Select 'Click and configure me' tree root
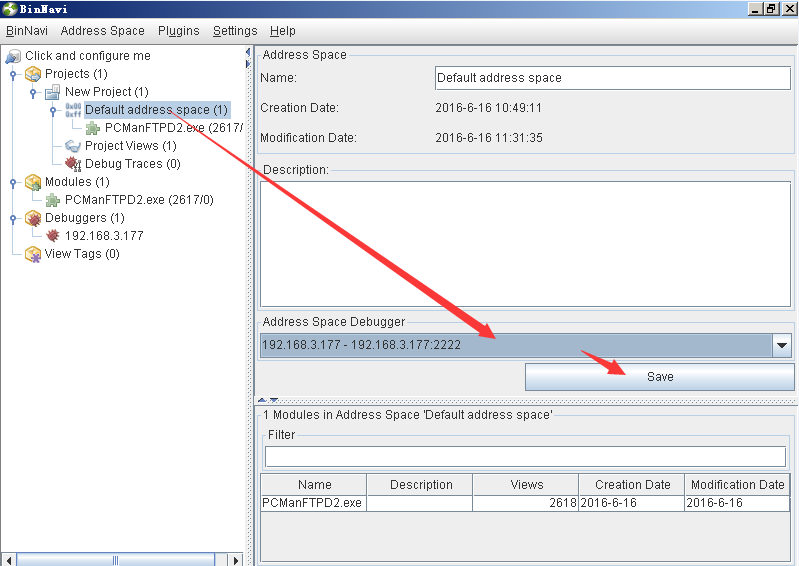This screenshot has height=566, width=799. (x=88, y=56)
